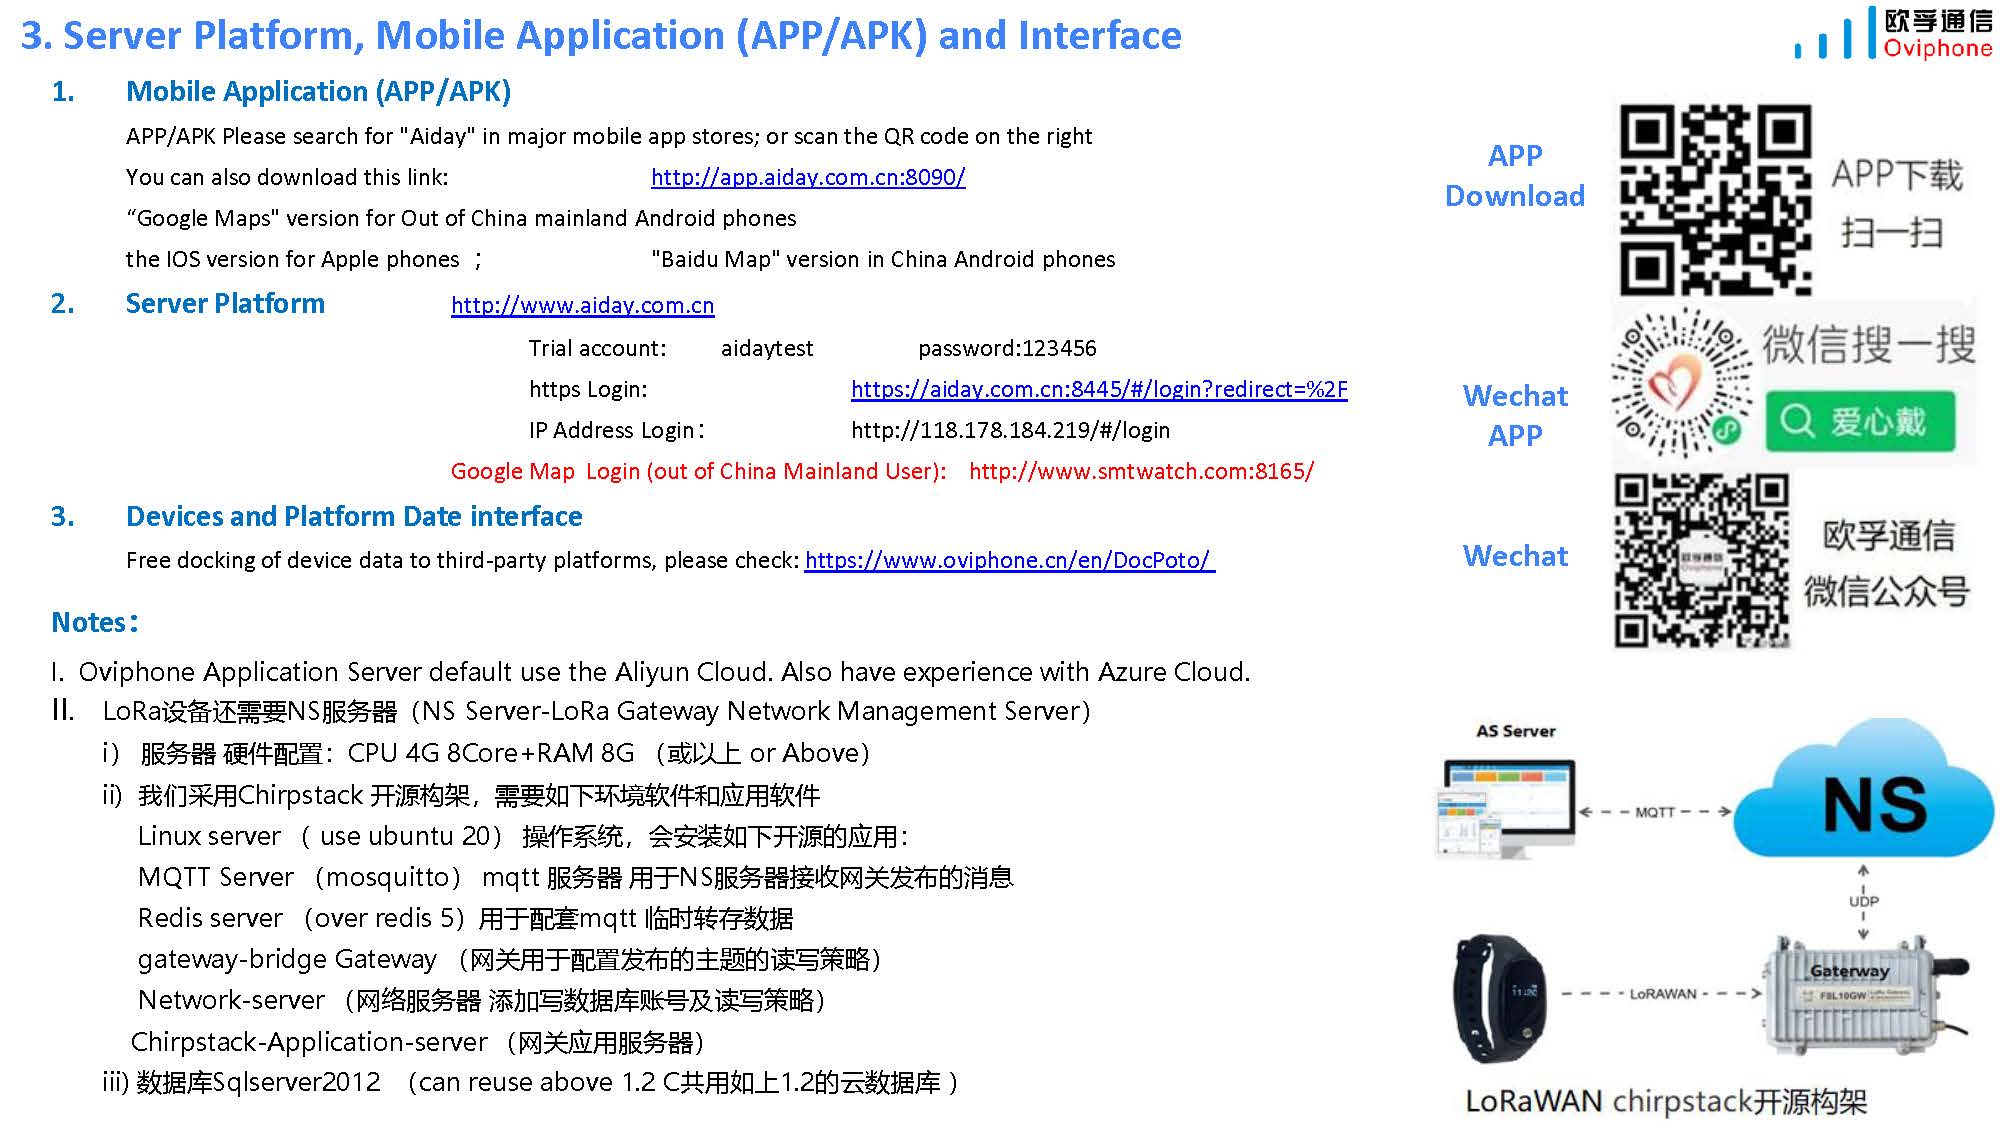Image resolution: width=2000 pixels, height=1125 pixels.
Task: Click the gateway-bridge Gateway line
Action: (510, 959)
